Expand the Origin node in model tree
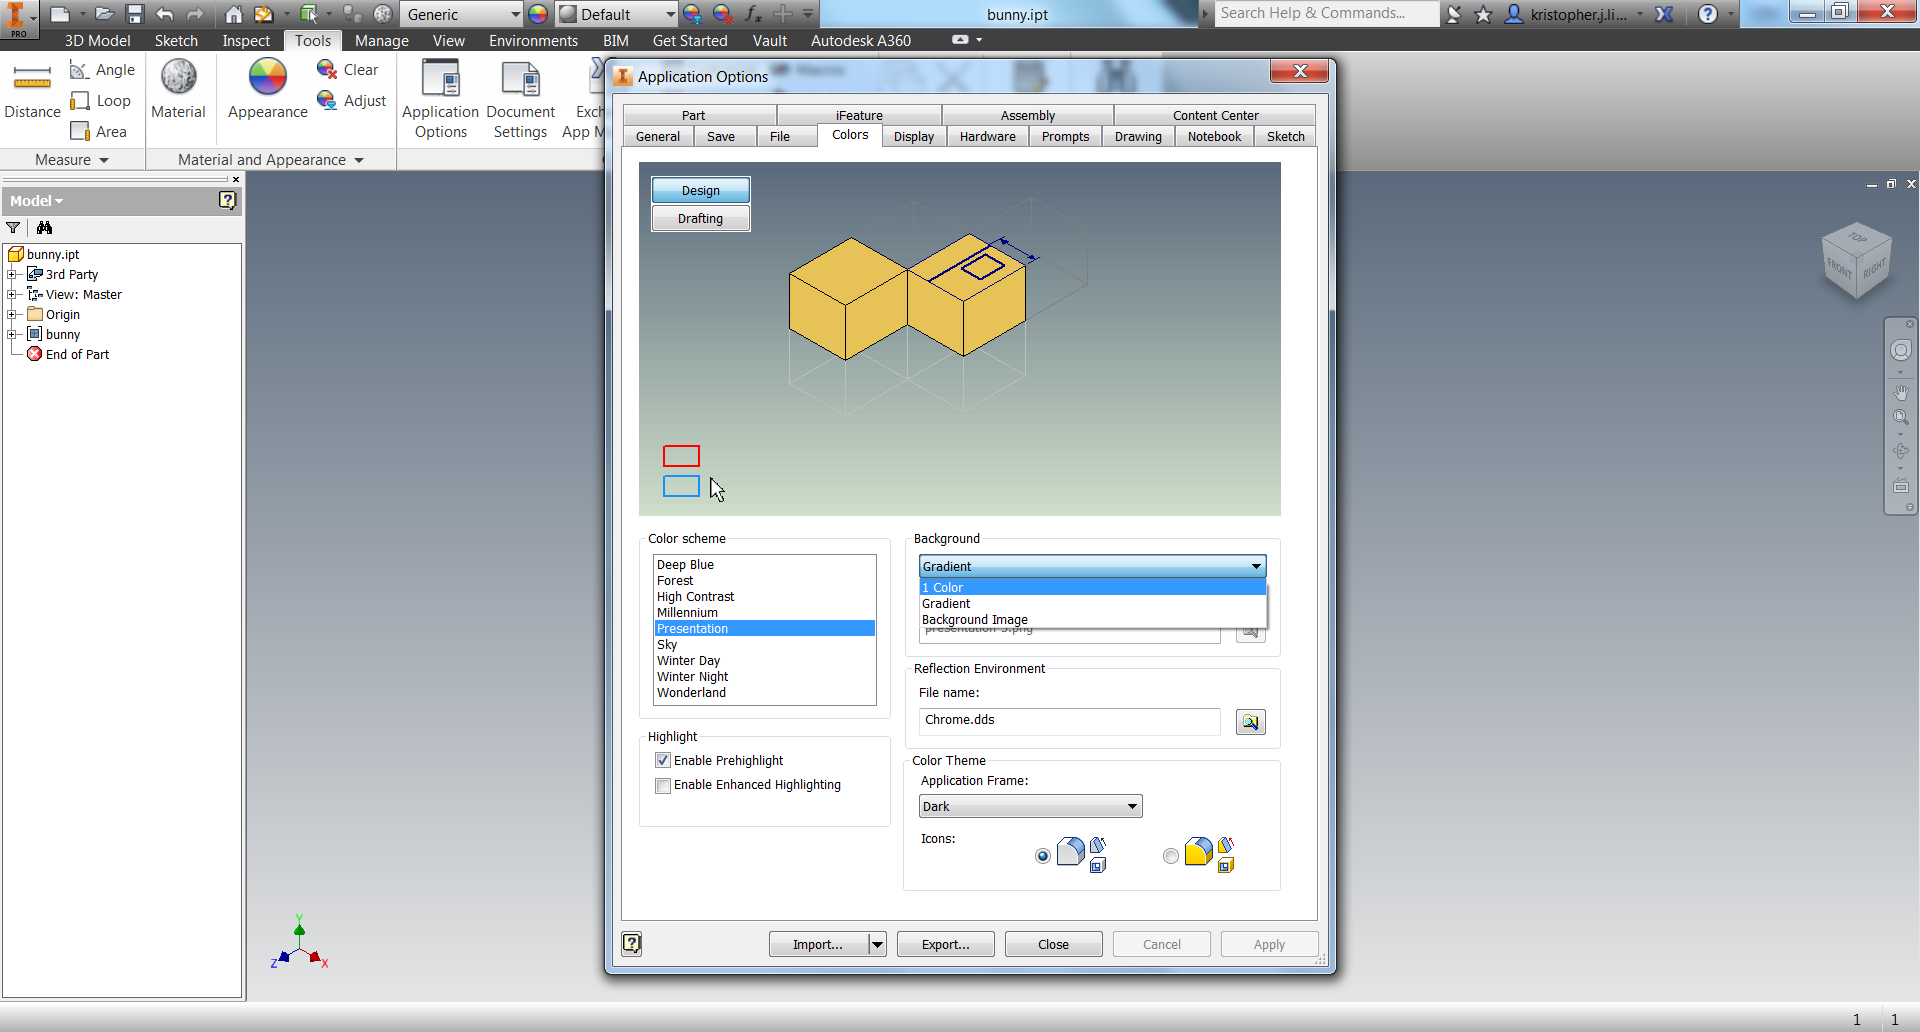 [13, 314]
